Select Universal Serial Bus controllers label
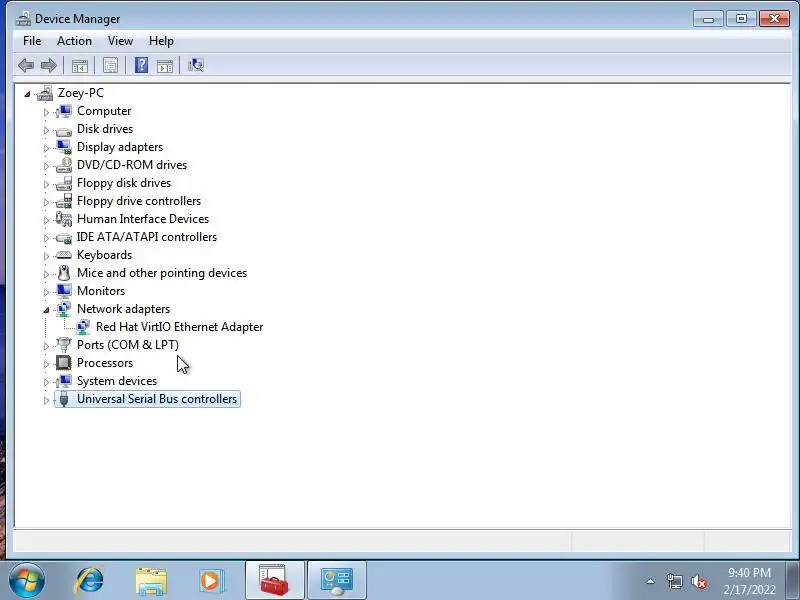 pyautogui.click(x=157, y=399)
